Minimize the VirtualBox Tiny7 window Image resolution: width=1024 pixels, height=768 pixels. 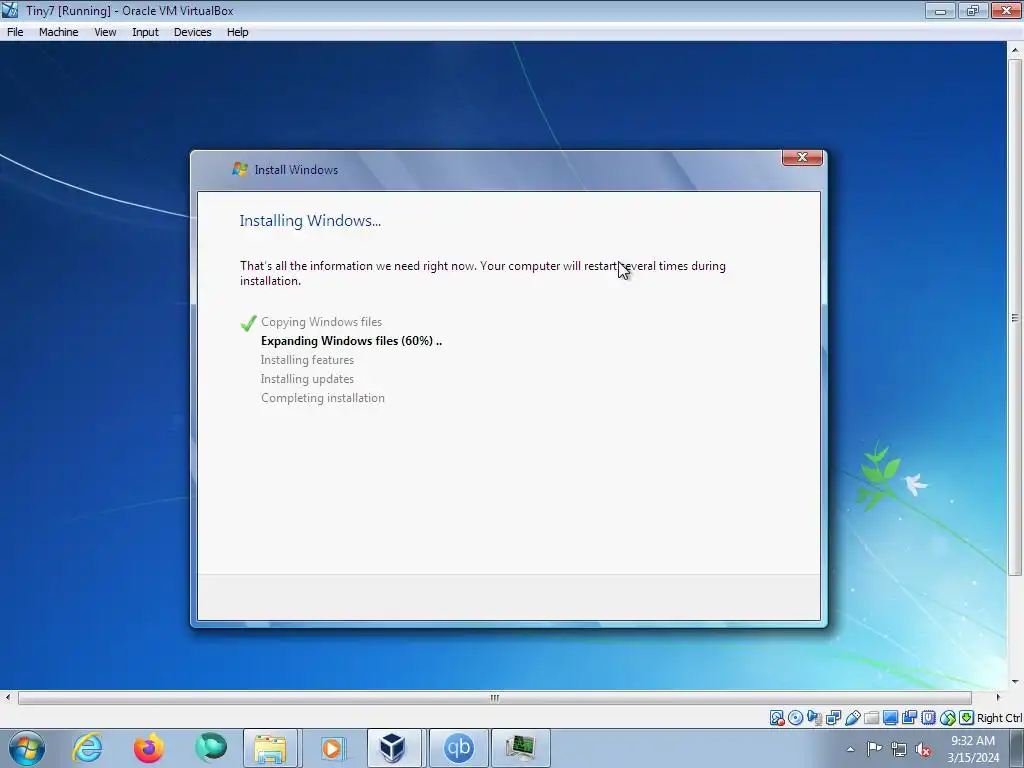[x=940, y=10]
